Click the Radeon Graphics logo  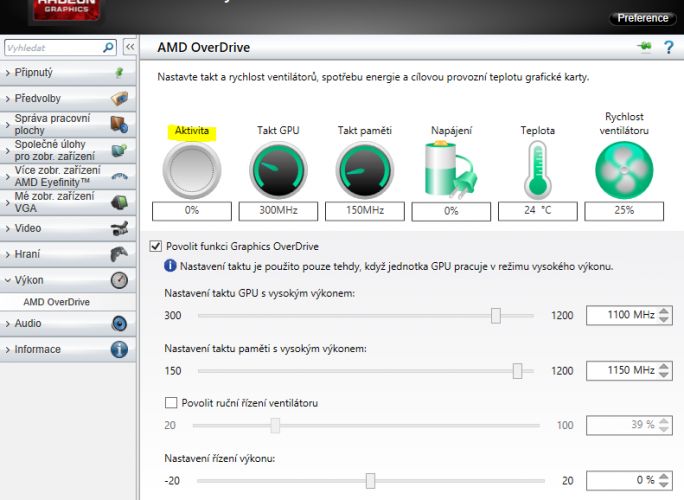point(67,9)
